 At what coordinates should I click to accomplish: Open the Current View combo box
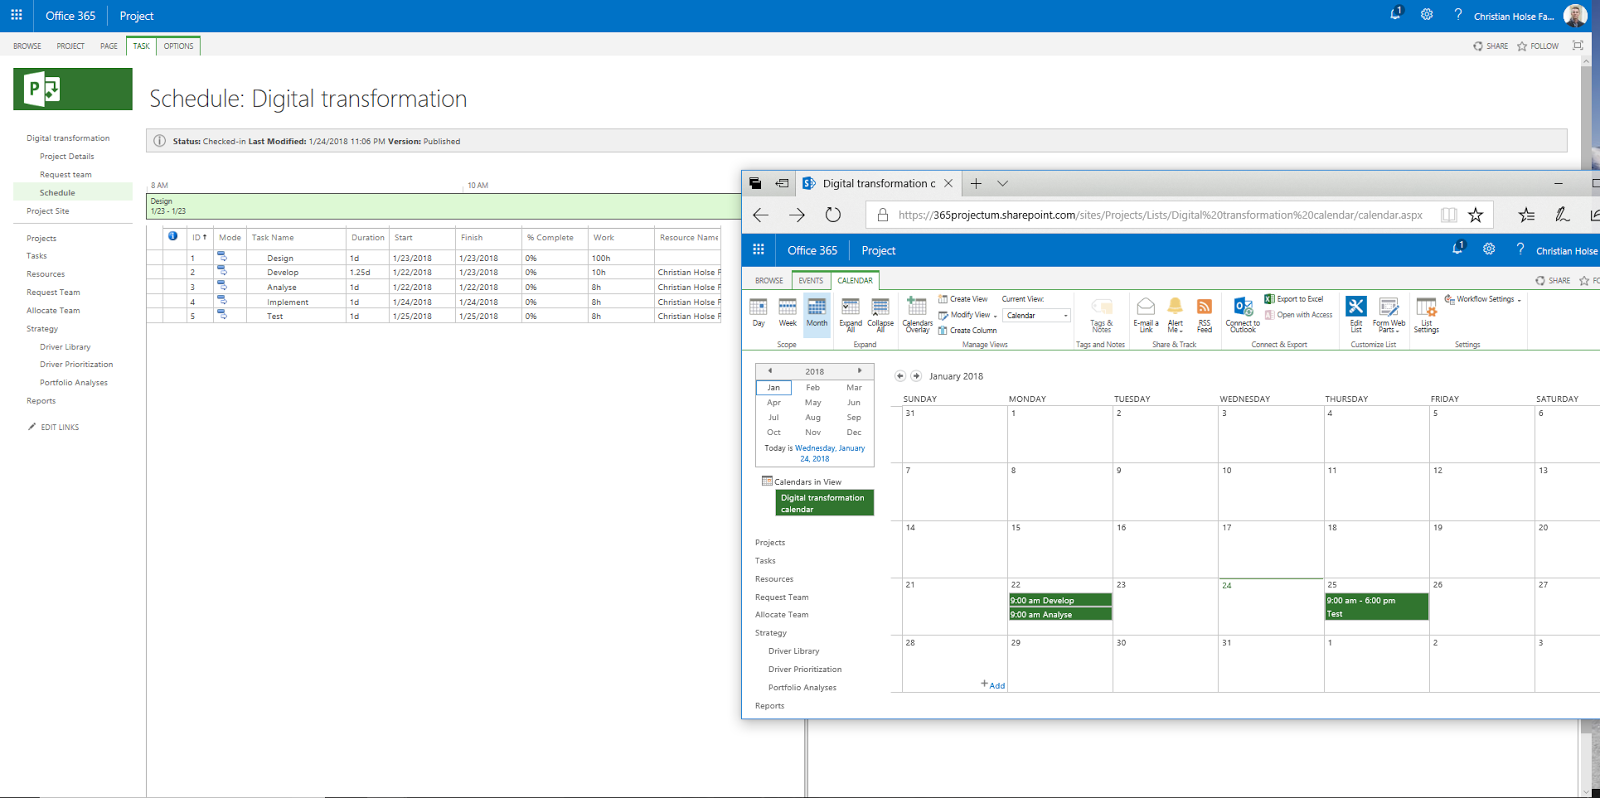tap(1037, 315)
